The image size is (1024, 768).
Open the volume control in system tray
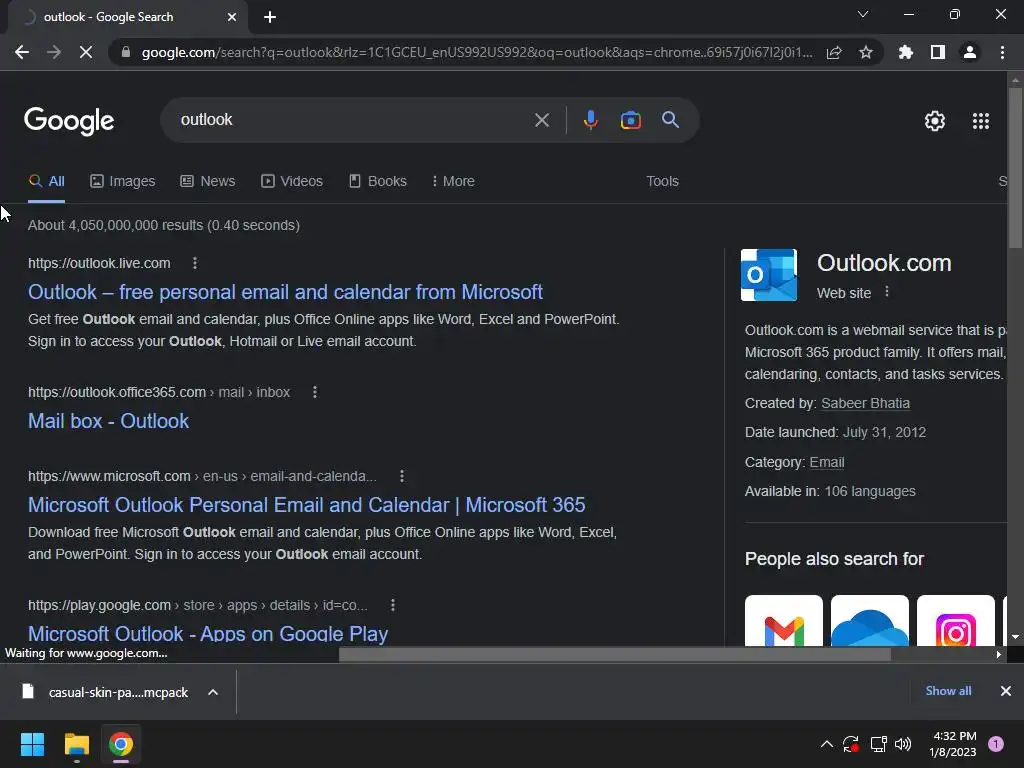point(903,744)
